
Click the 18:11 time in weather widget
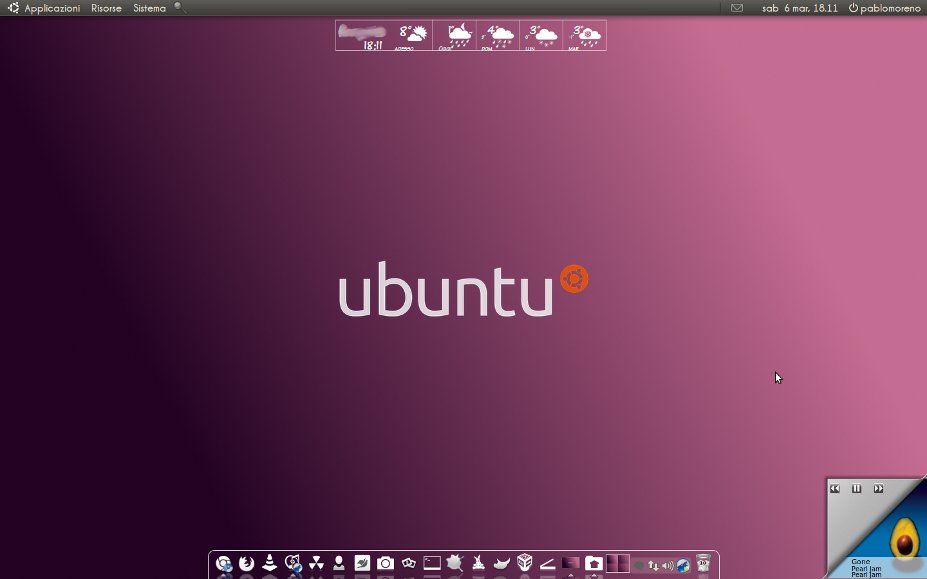(x=372, y=45)
